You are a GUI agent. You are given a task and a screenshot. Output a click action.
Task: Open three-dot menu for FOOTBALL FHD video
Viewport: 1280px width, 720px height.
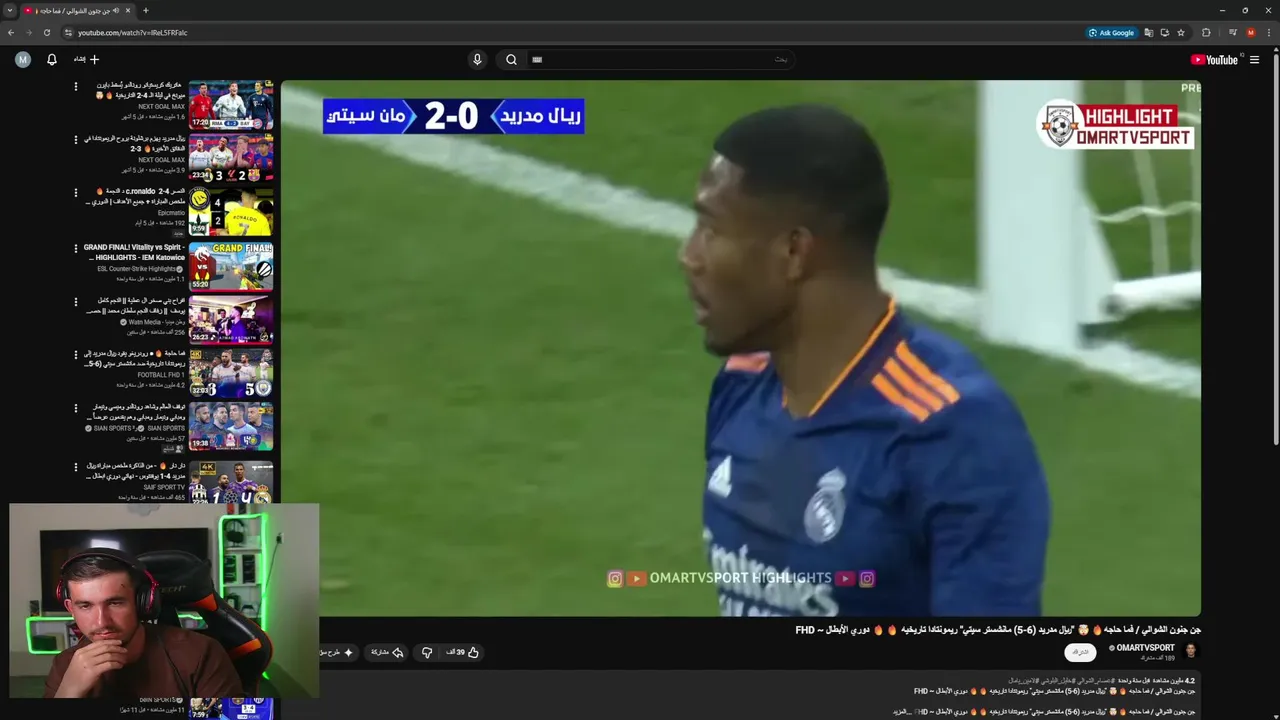click(75, 354)
